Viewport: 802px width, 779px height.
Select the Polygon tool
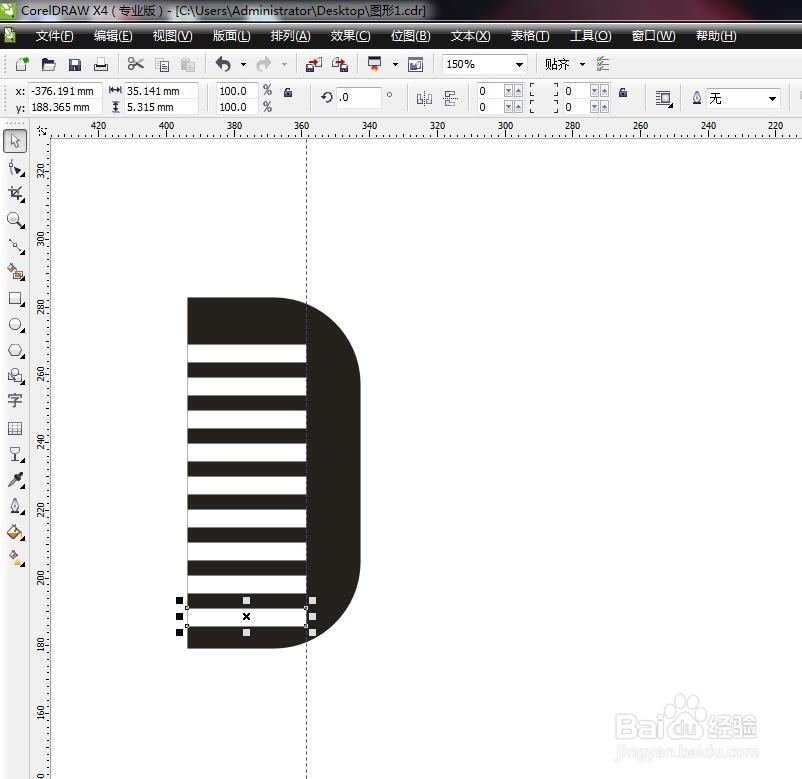tap(16, 351)
